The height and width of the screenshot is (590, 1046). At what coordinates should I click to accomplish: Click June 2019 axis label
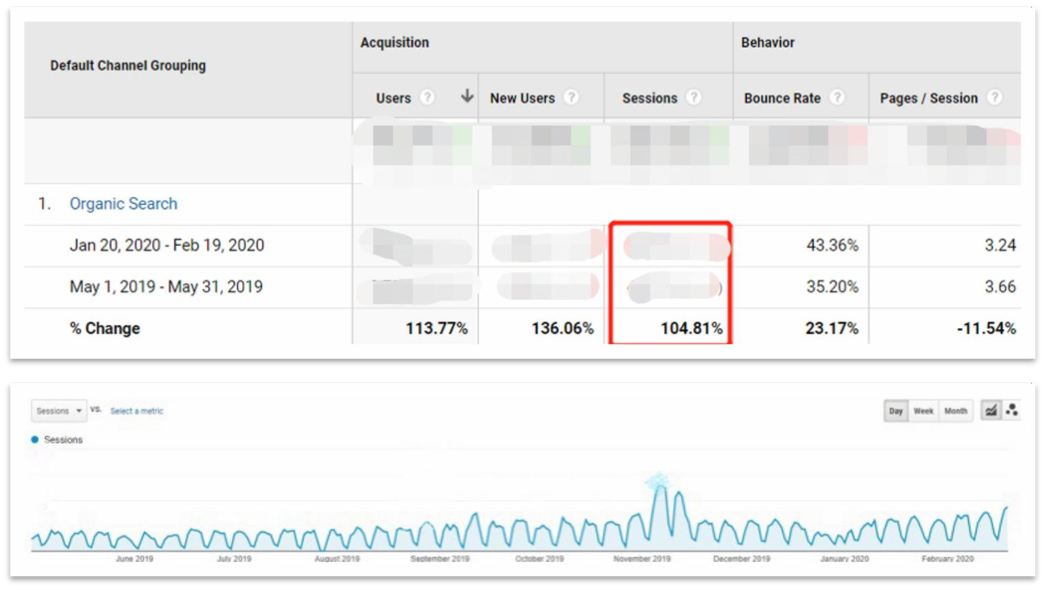134,559
